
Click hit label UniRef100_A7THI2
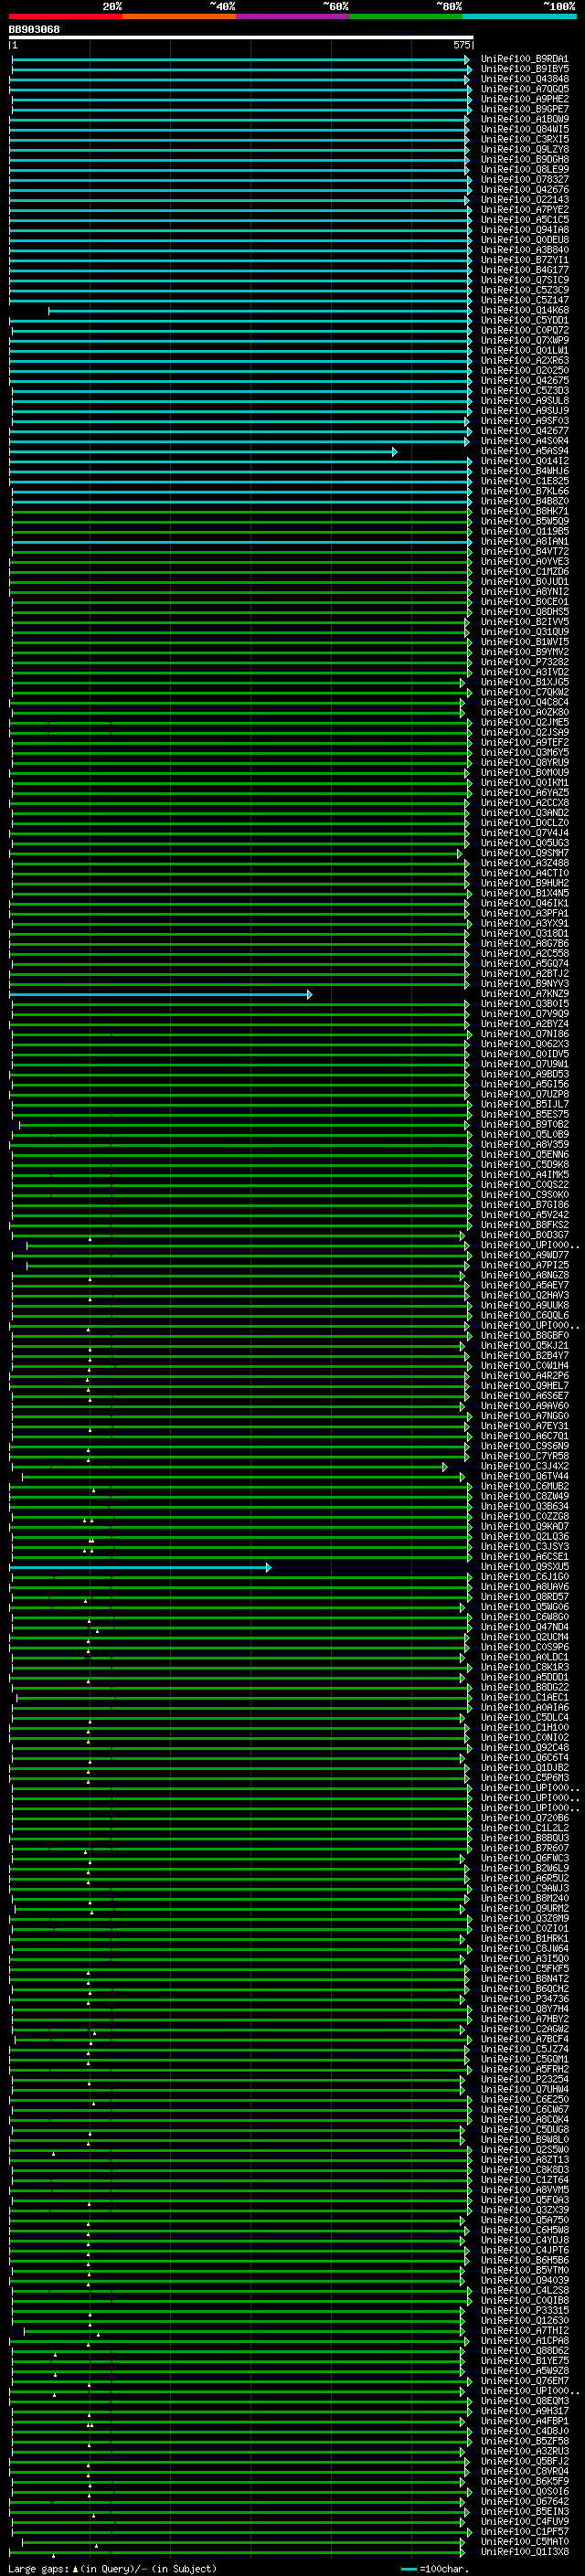[524, 2331]
